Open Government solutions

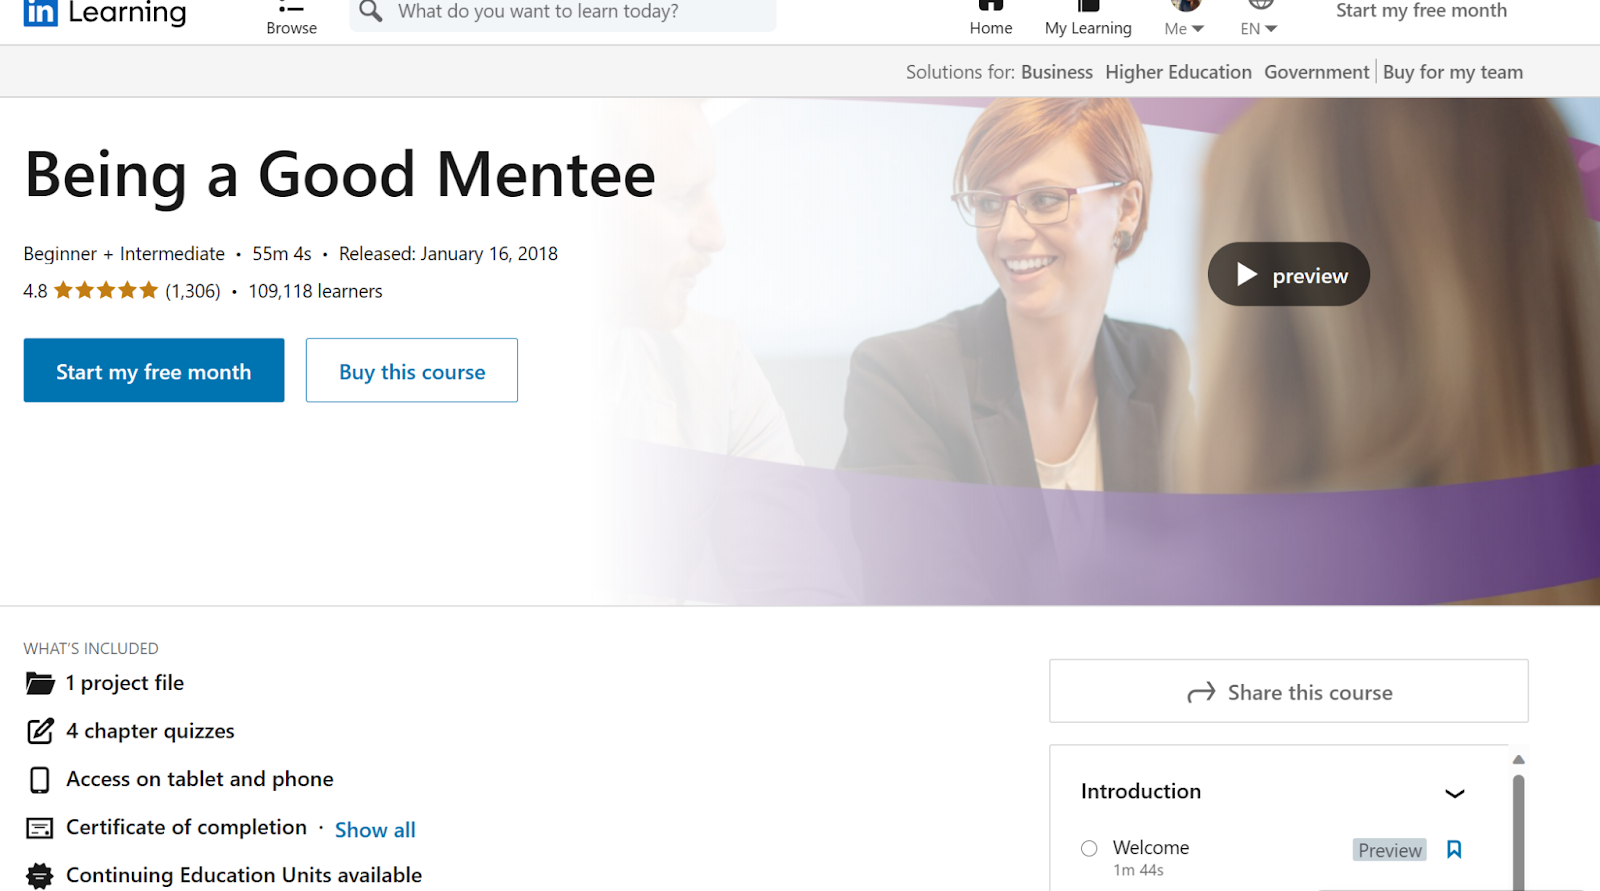[x=1316, y=71]
